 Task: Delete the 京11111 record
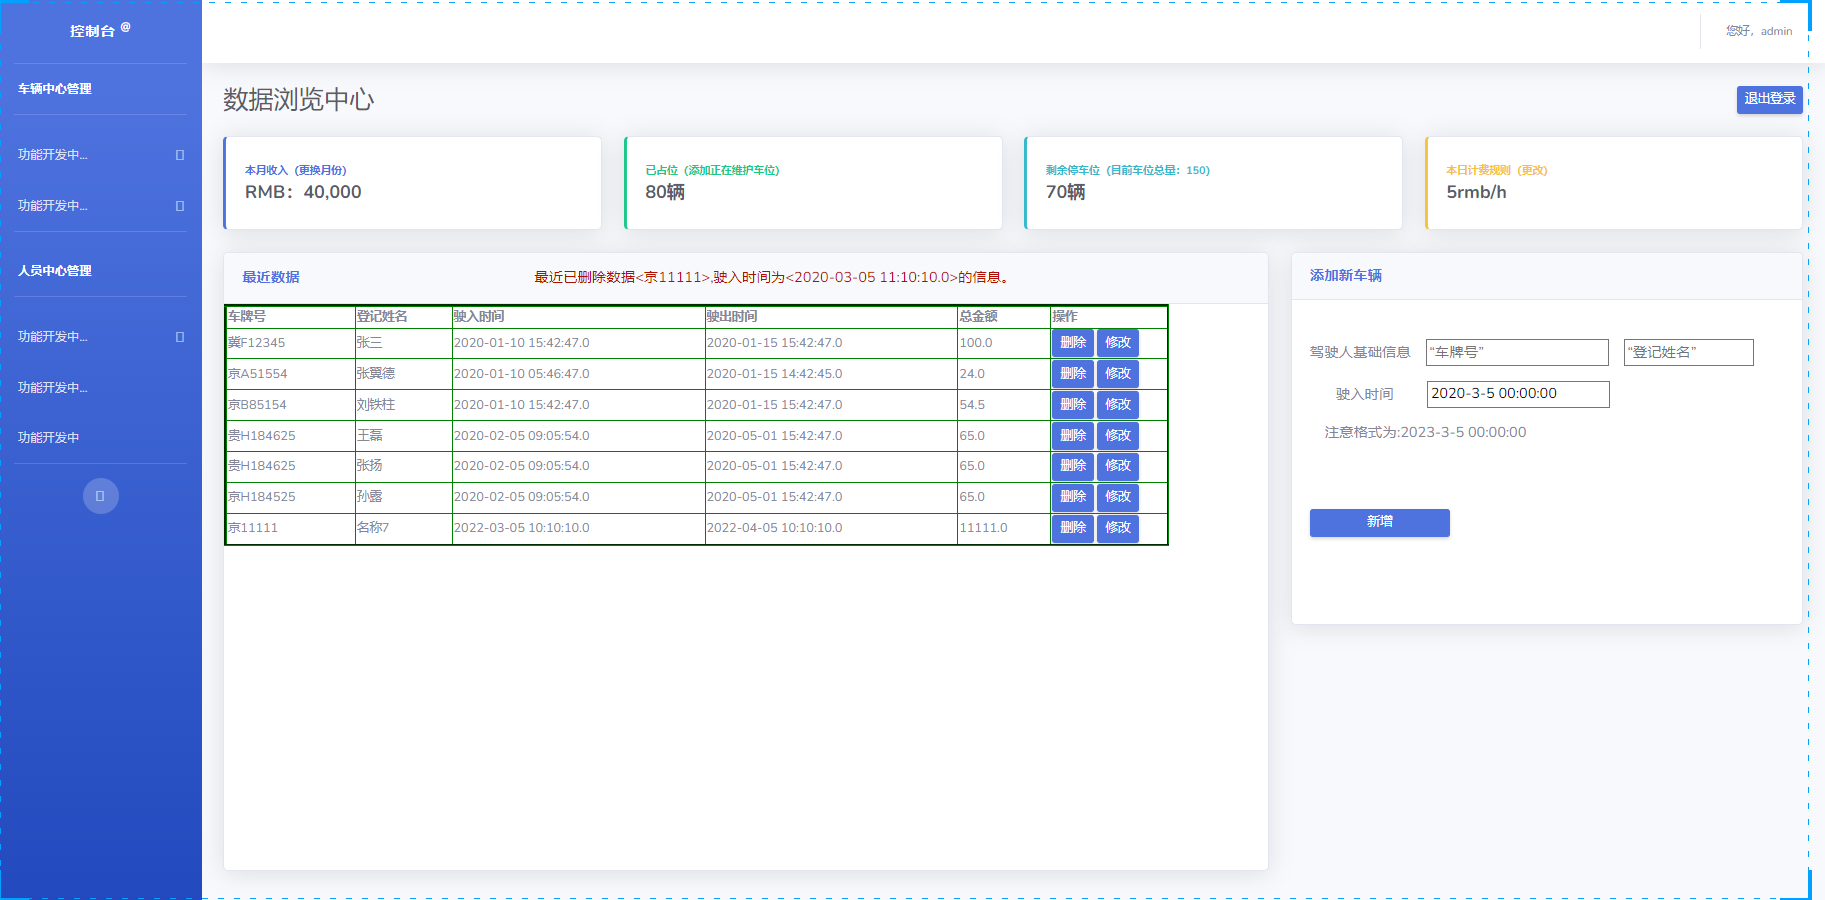1073,528
